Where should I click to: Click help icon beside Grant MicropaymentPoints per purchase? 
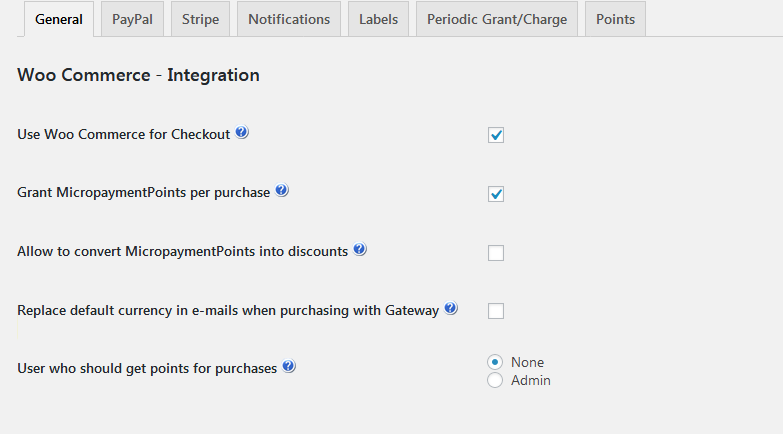click(x=282, y=191)
